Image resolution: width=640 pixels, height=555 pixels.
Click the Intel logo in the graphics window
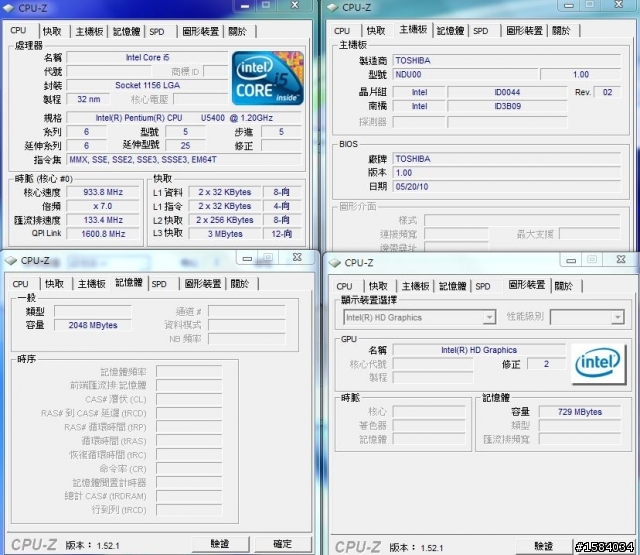pyautogui.click(x=598, y=364)
